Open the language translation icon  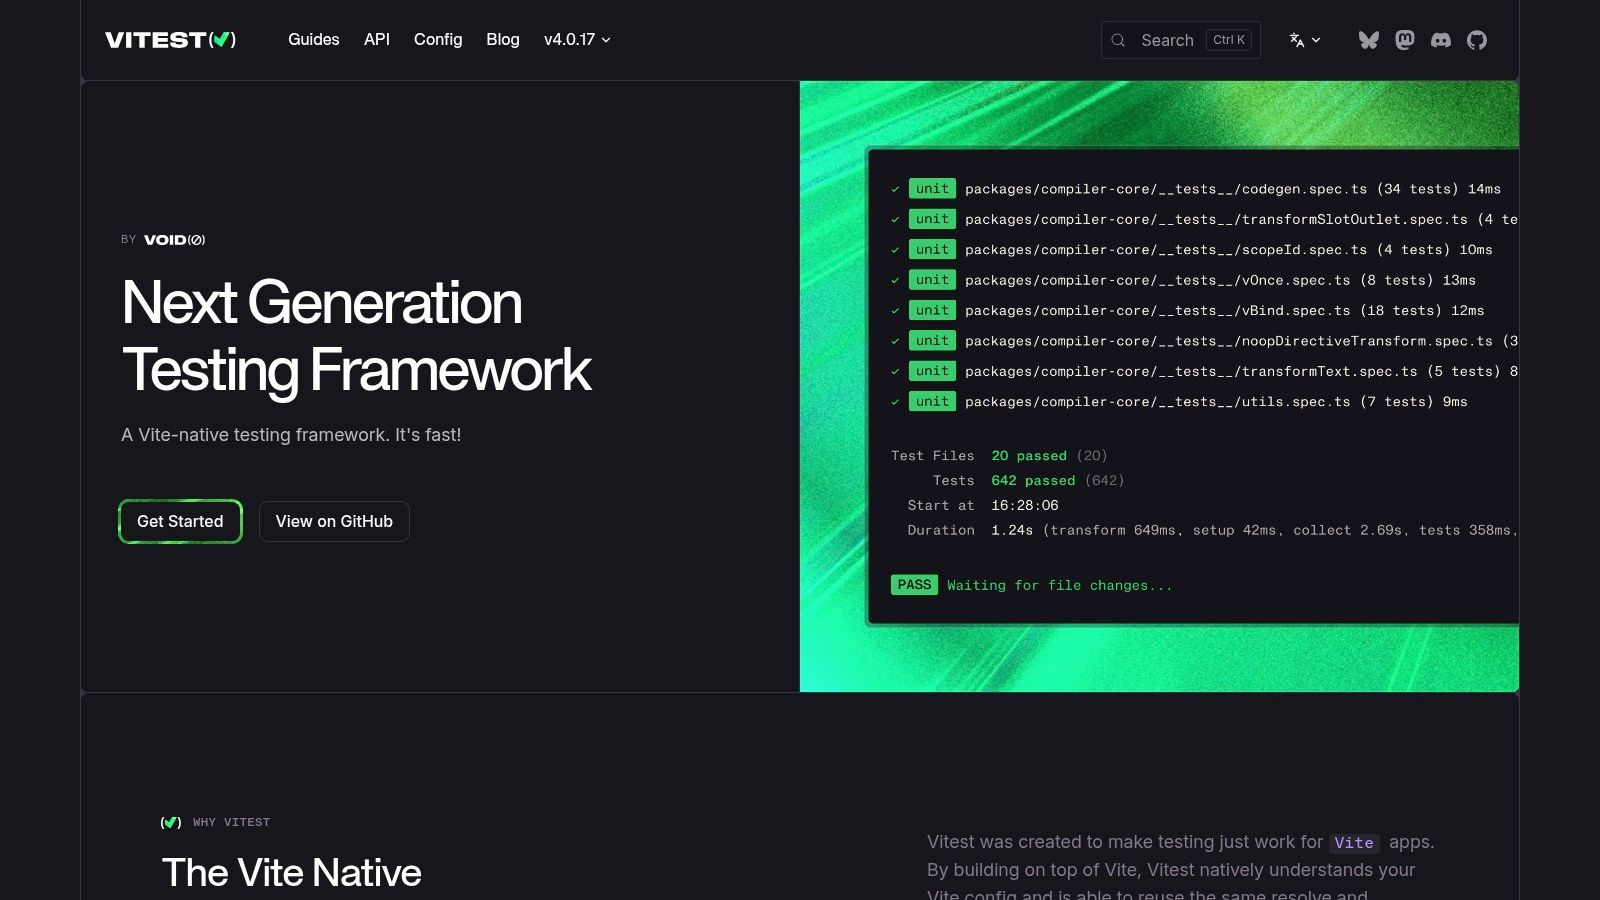coord(1294,40)
